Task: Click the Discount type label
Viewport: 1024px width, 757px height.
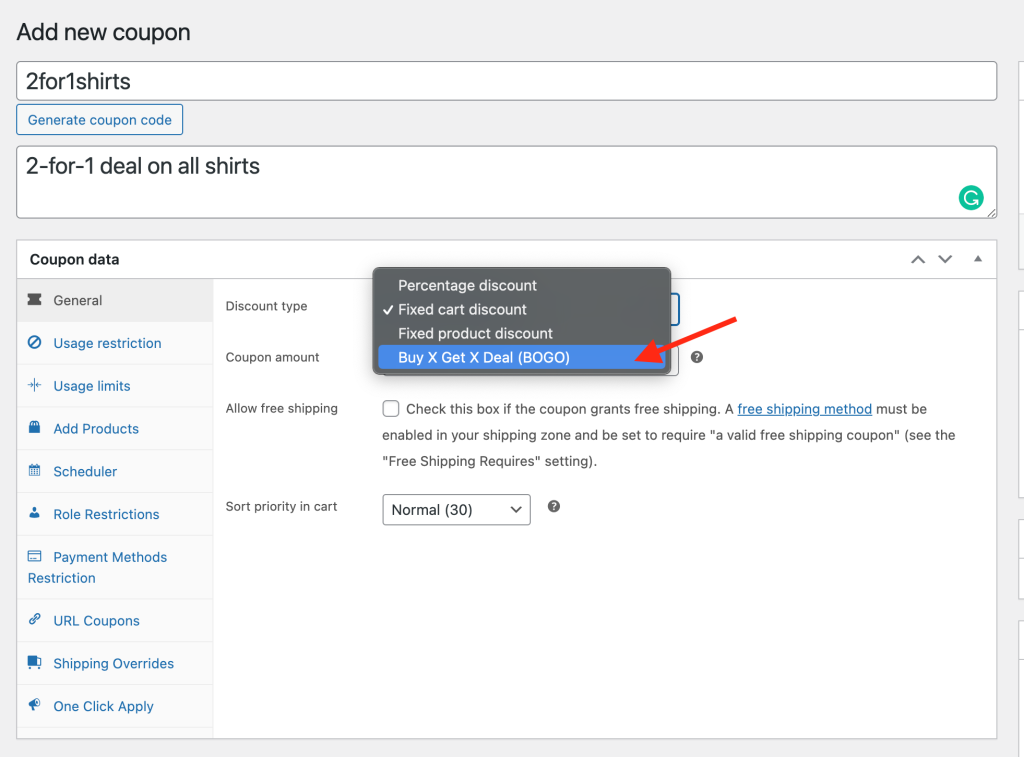Action: (266, 306)
